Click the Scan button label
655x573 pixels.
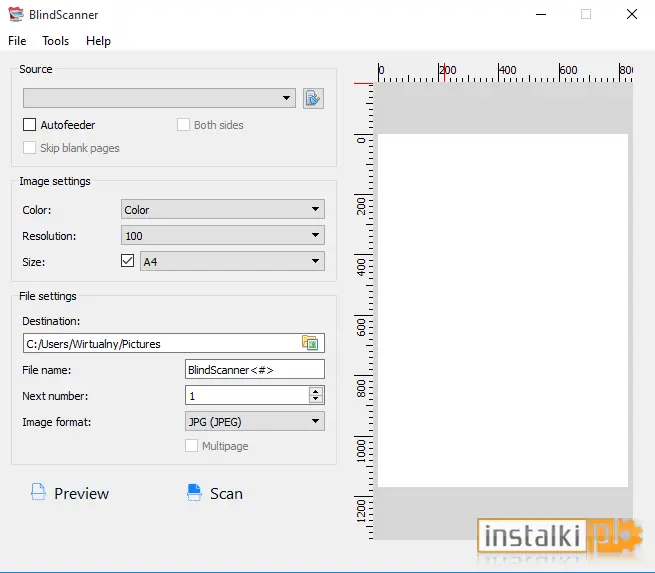click(226, 494)
